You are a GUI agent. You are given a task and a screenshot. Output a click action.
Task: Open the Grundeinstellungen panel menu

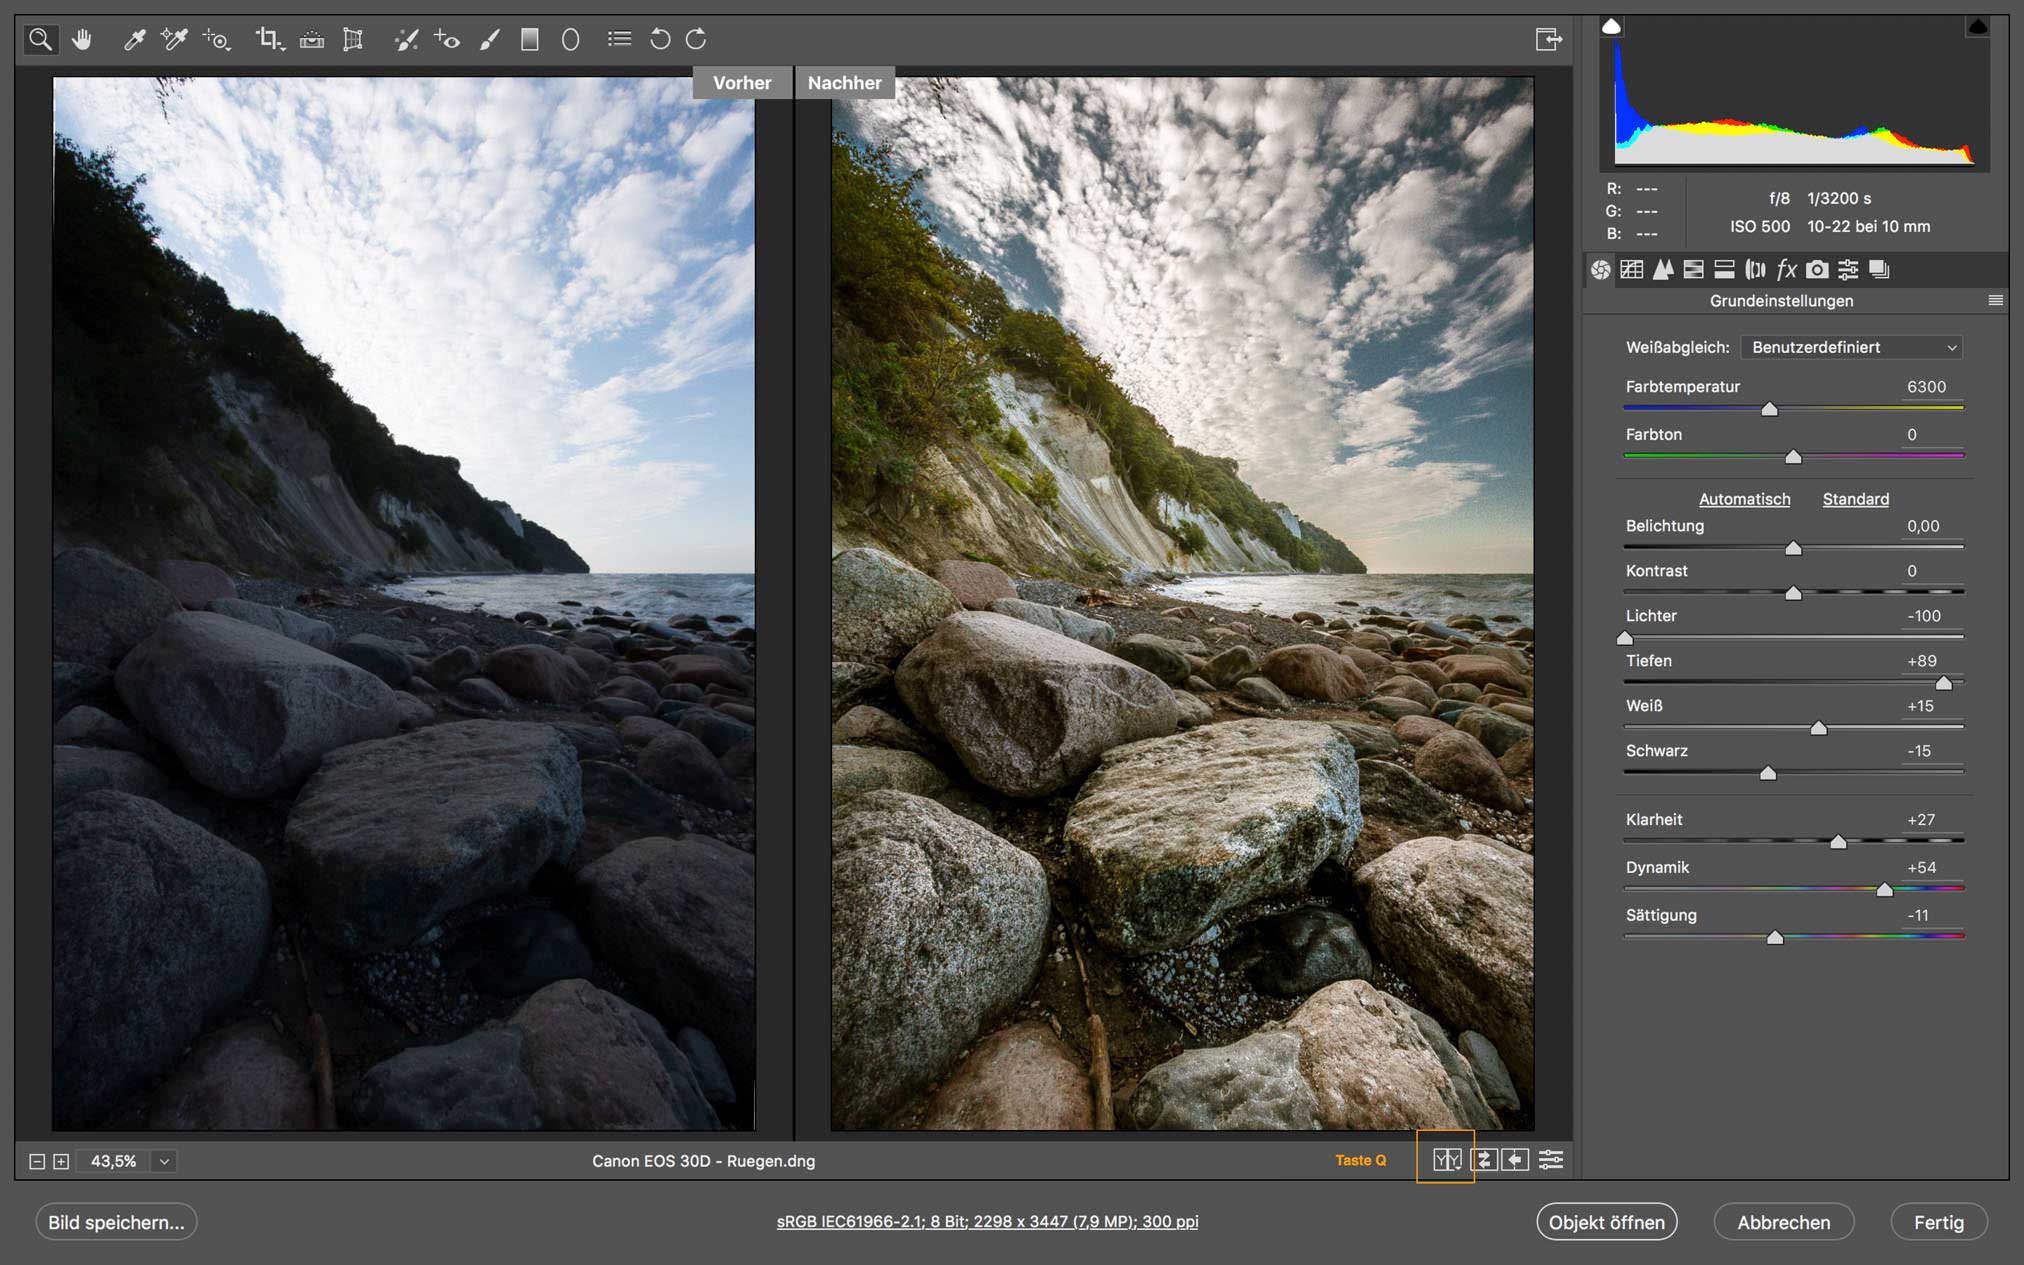point(1995,300)
